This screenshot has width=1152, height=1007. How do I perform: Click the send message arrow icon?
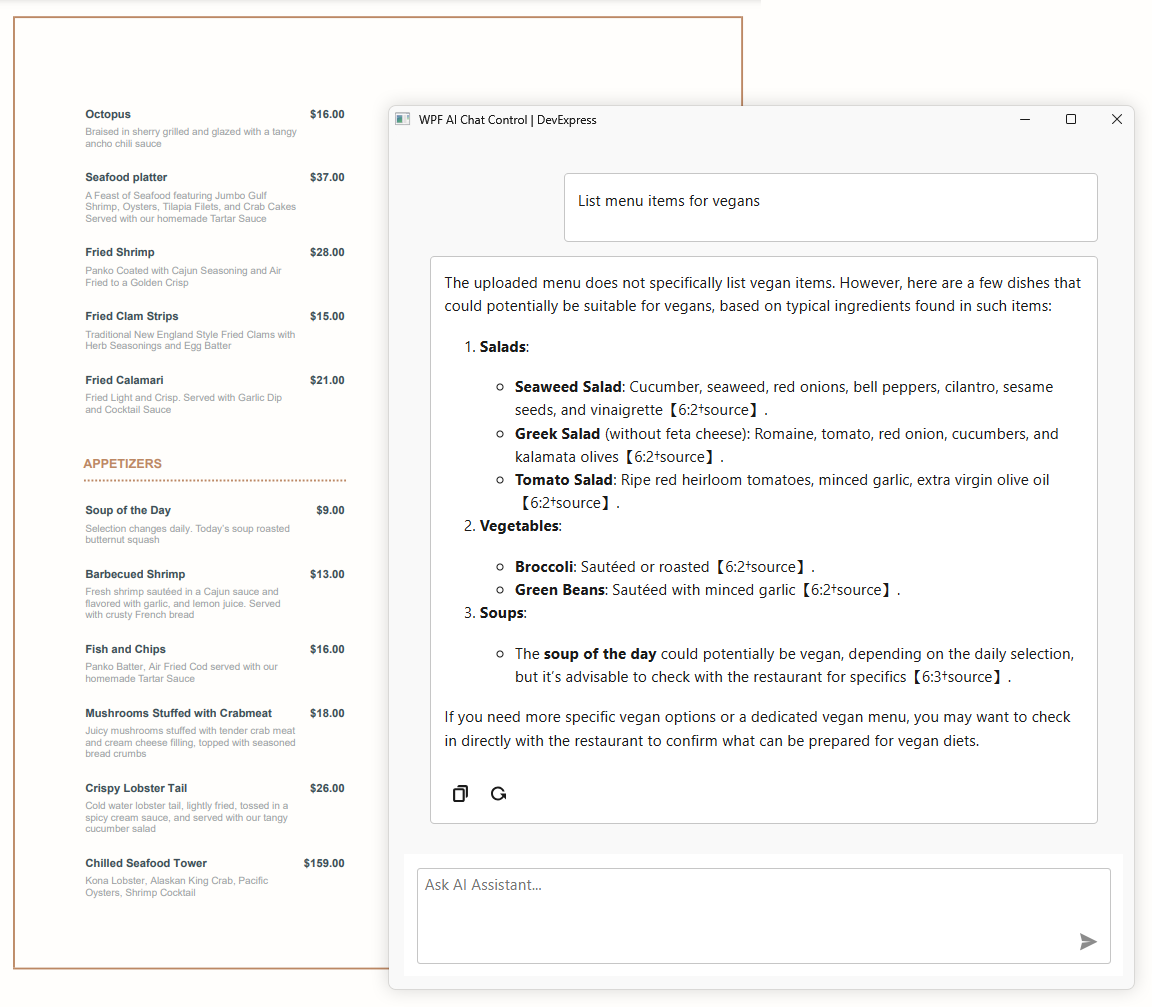(1088, 941)
